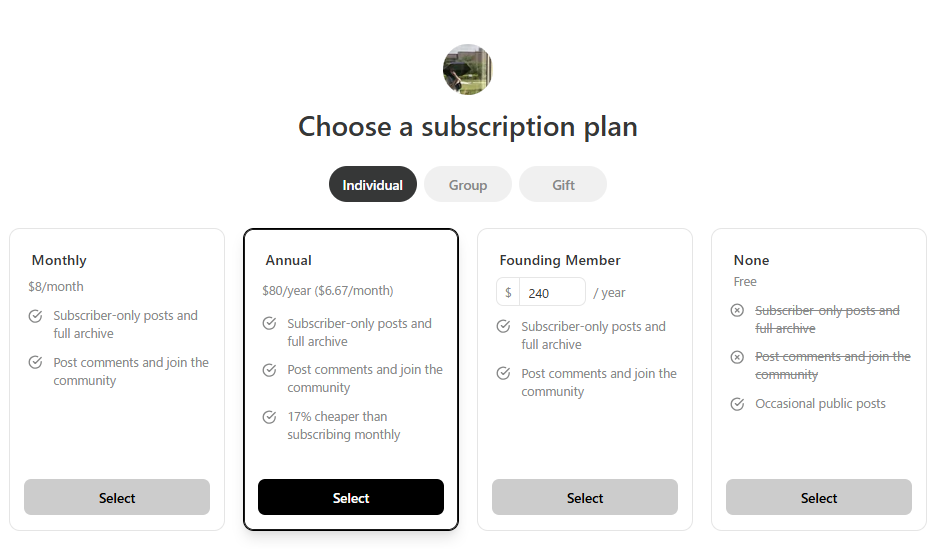Open the Gift subscription tab
The height and width of the screenshot is (549, 939).
coord(563,184)
